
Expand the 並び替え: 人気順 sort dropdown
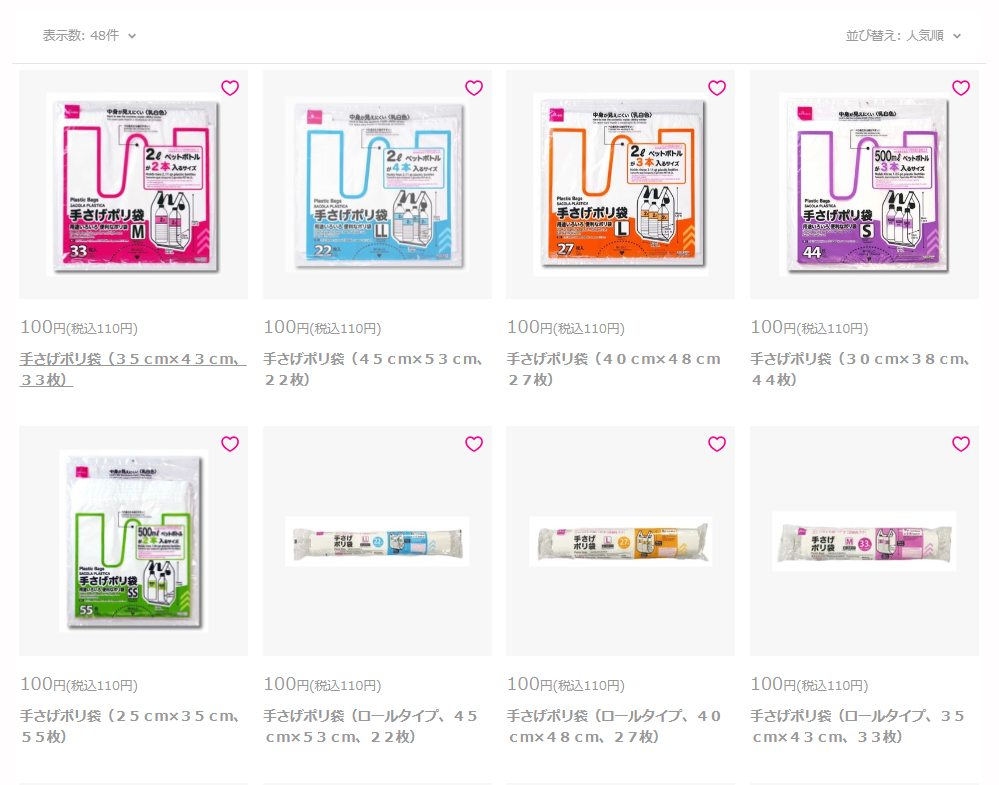coord(903,36)
